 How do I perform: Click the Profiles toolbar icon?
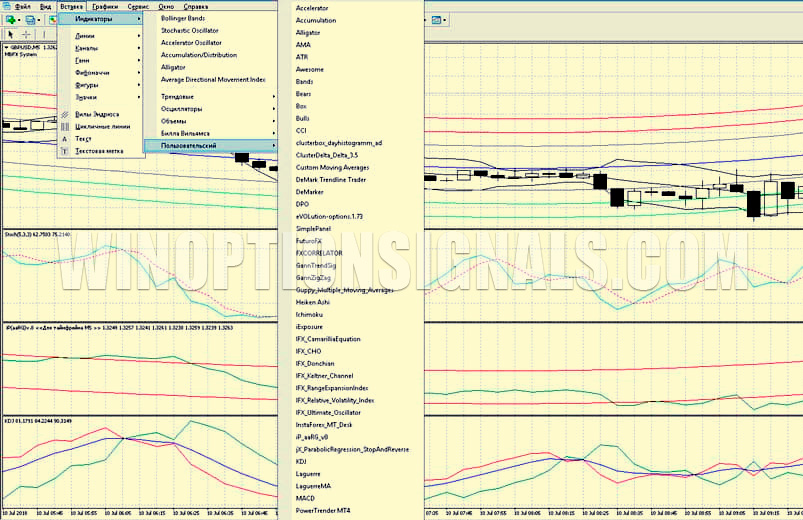(x=32, y=19)
